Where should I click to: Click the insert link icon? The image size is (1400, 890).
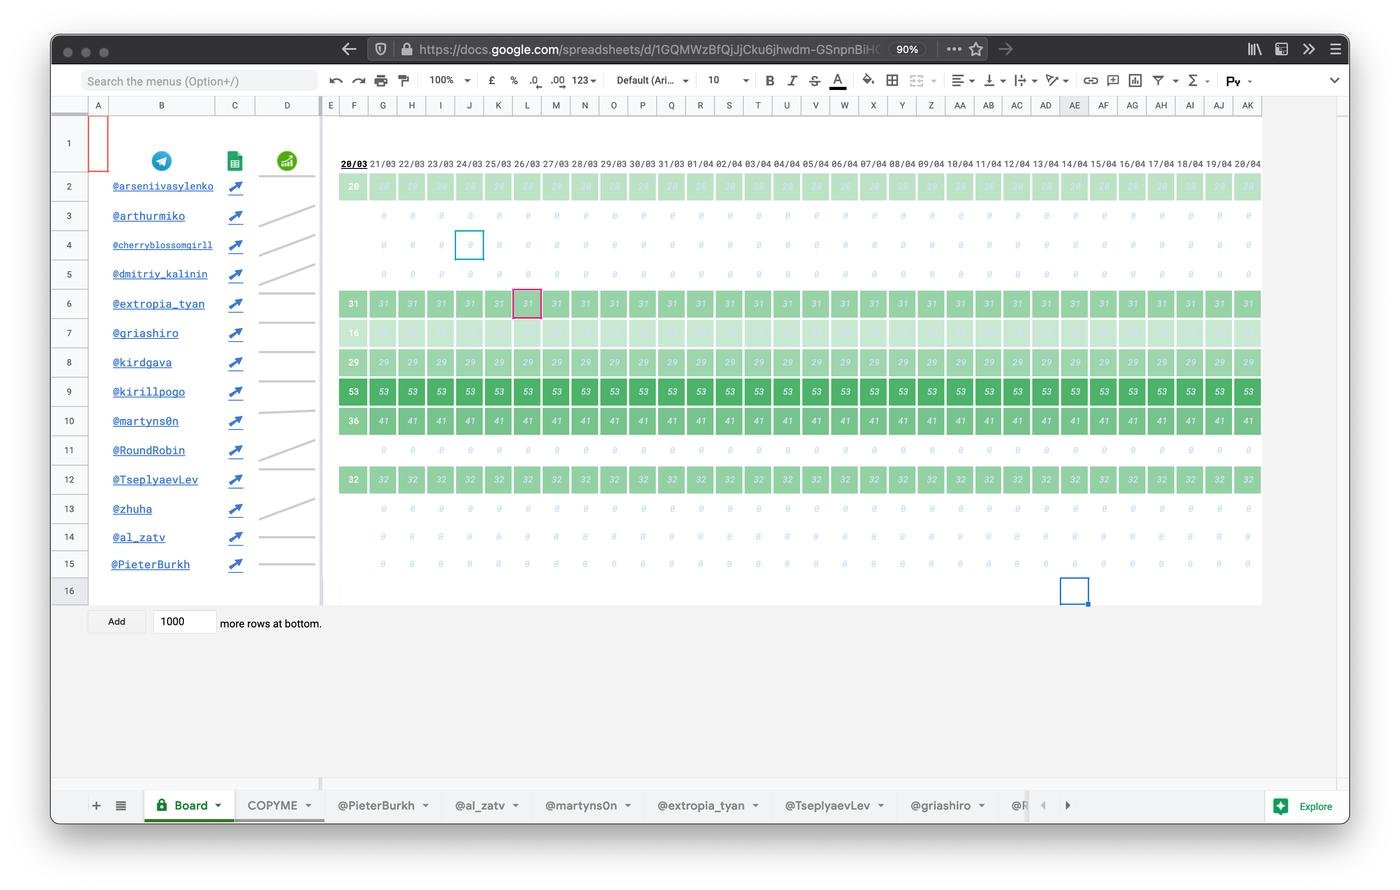click(x=1090, y=81)
